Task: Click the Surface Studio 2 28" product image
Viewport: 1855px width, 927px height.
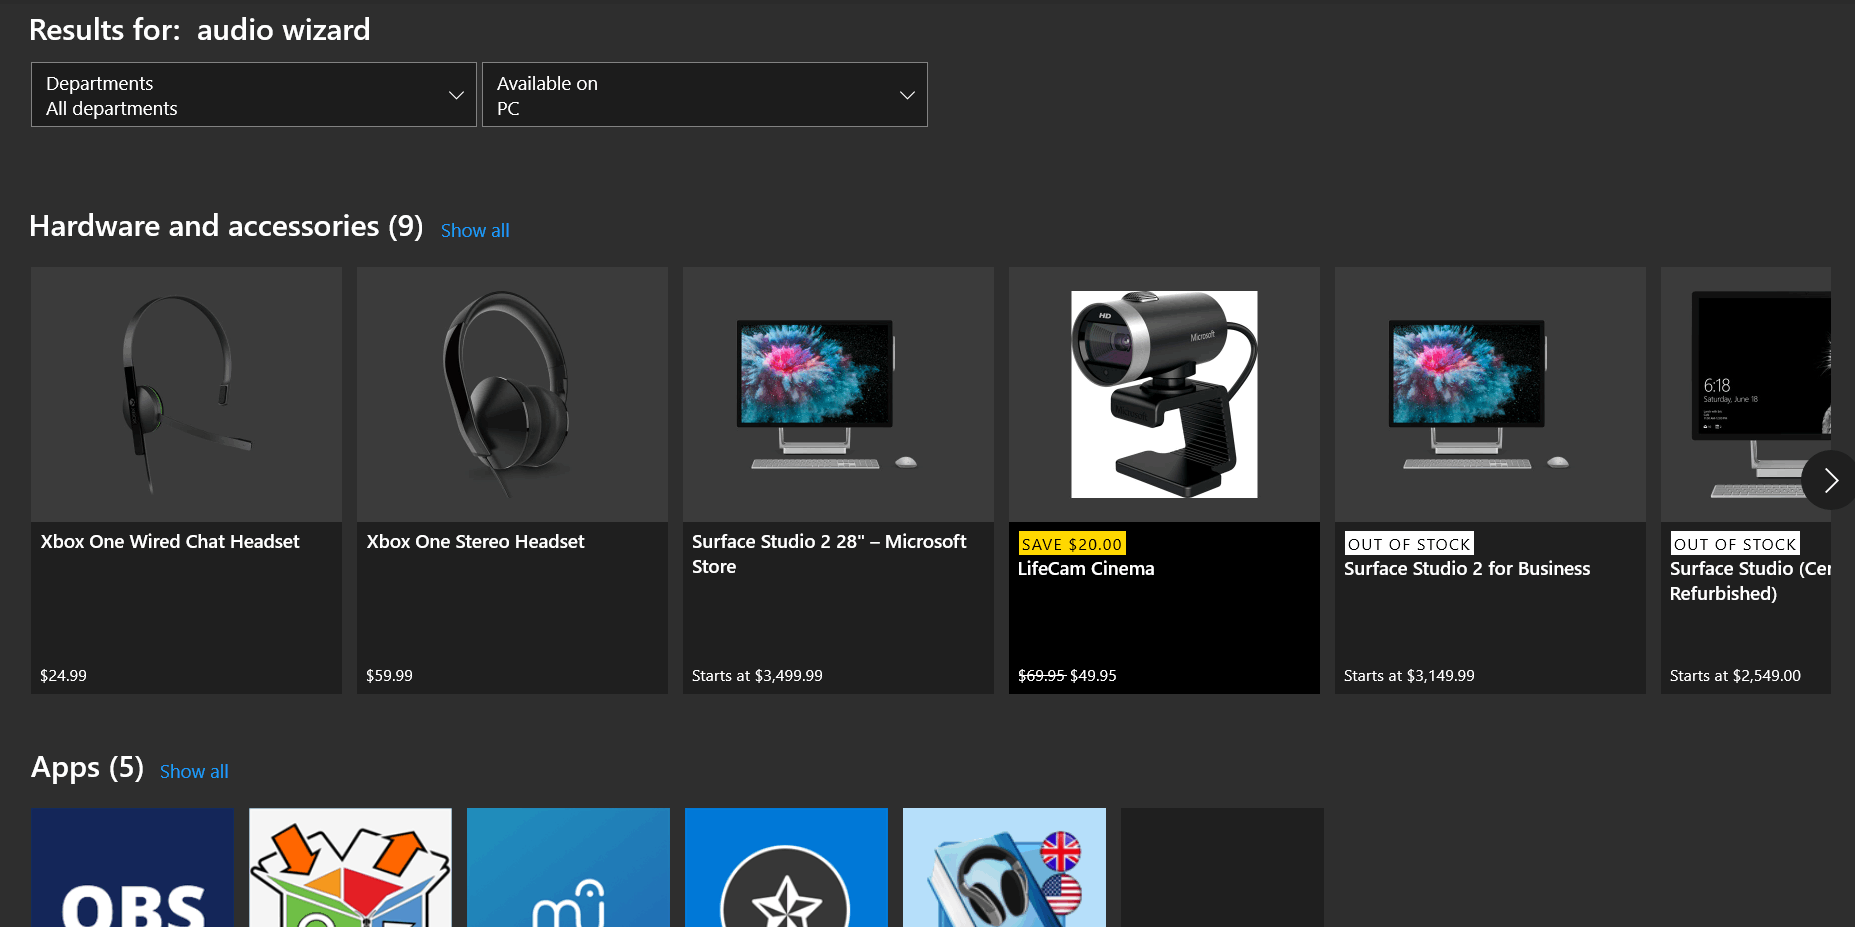Action: (838, 394)
